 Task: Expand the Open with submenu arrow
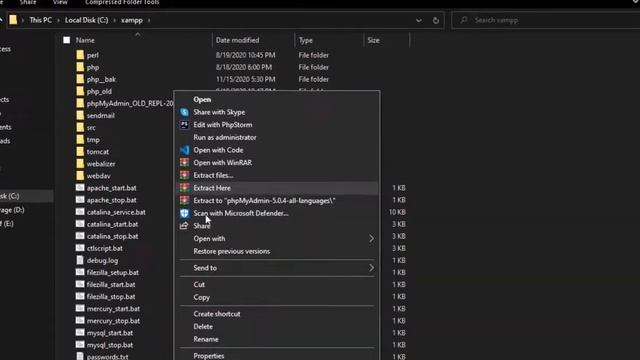tap(371, 238)
